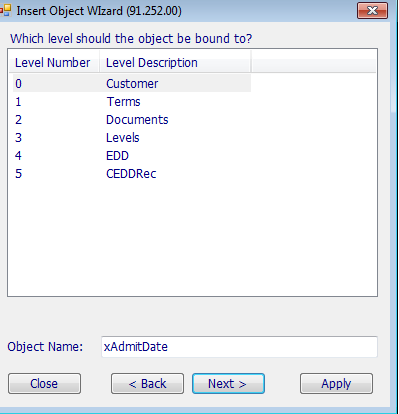The height and width of the screenshot is (414, 399).
Task: Select the EDD level row
Action: point(132,155)
